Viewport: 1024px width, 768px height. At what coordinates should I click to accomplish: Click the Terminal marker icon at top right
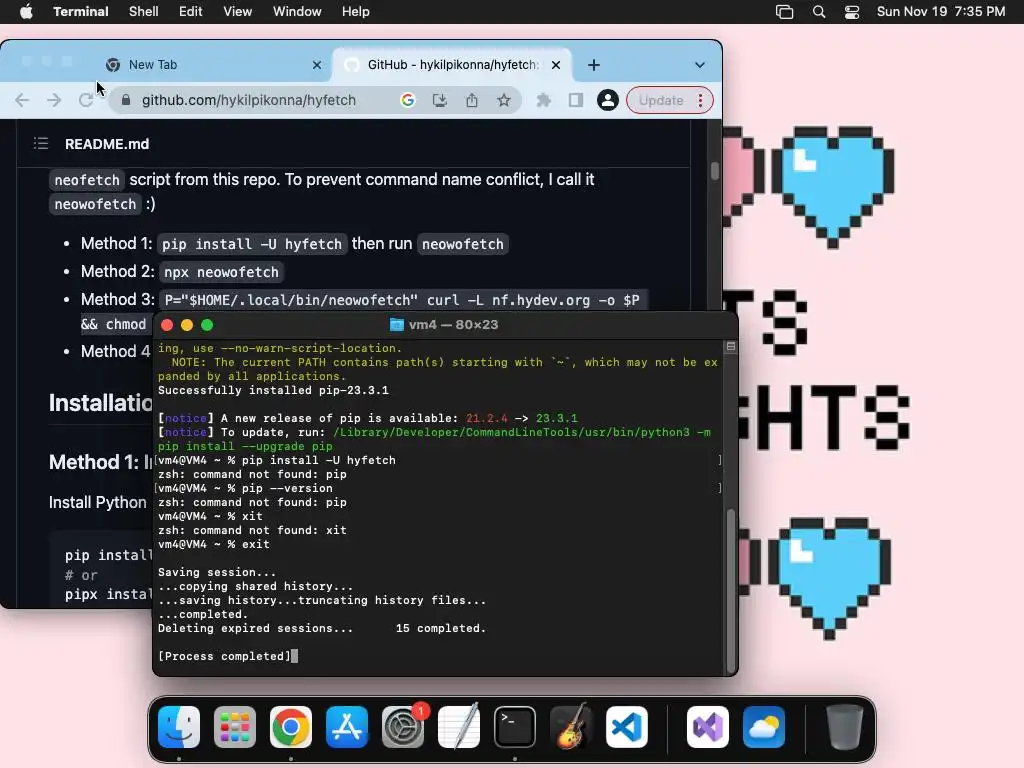point(731,347)
